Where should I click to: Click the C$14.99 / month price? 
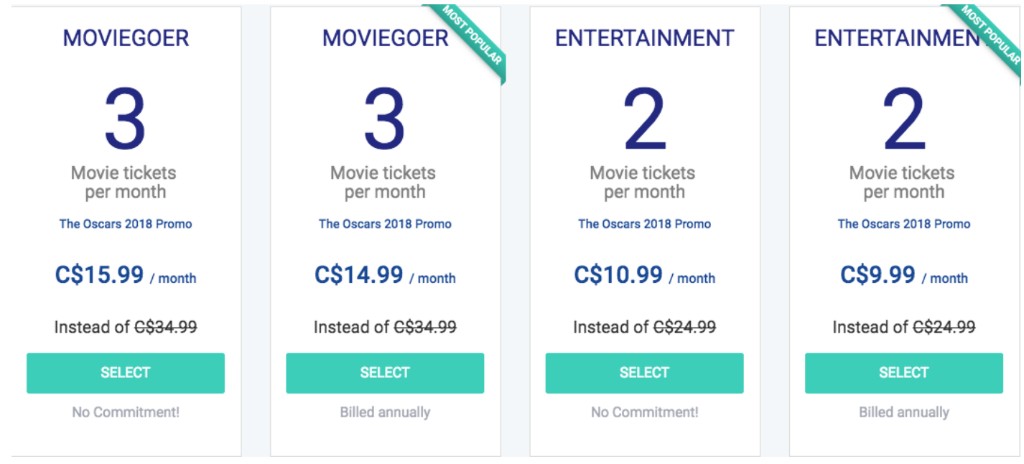[385, 275]
